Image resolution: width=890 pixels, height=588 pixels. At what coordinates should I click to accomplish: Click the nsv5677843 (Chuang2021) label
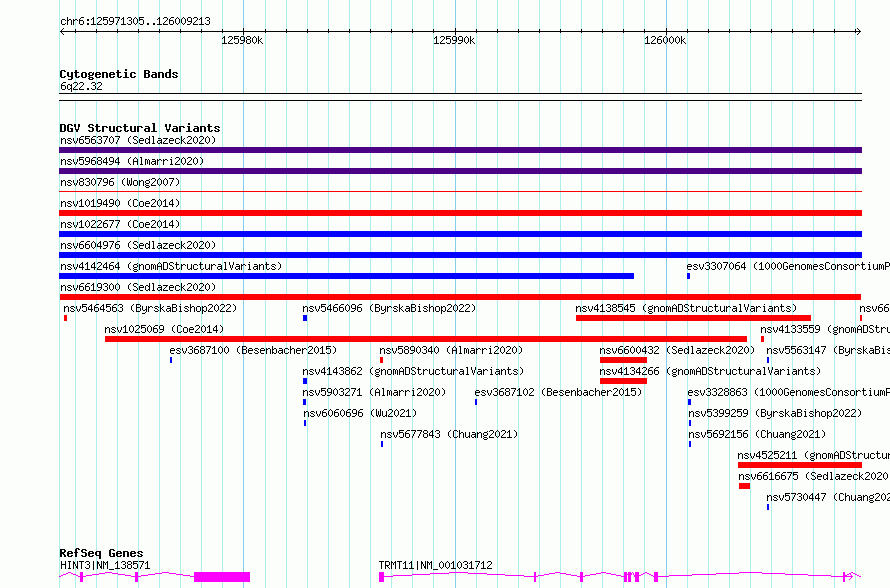pos(449,434)
